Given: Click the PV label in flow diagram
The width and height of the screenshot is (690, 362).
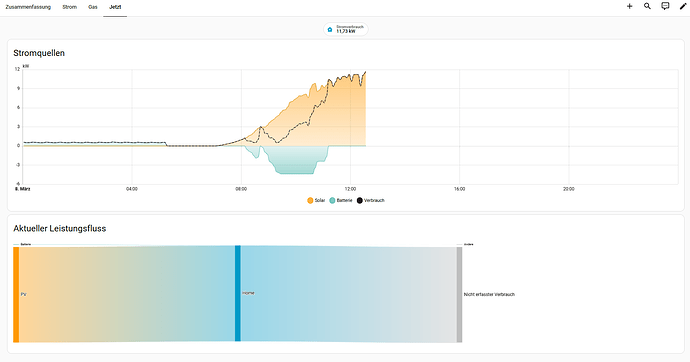Looking at the screenshot, I should 23,294.
